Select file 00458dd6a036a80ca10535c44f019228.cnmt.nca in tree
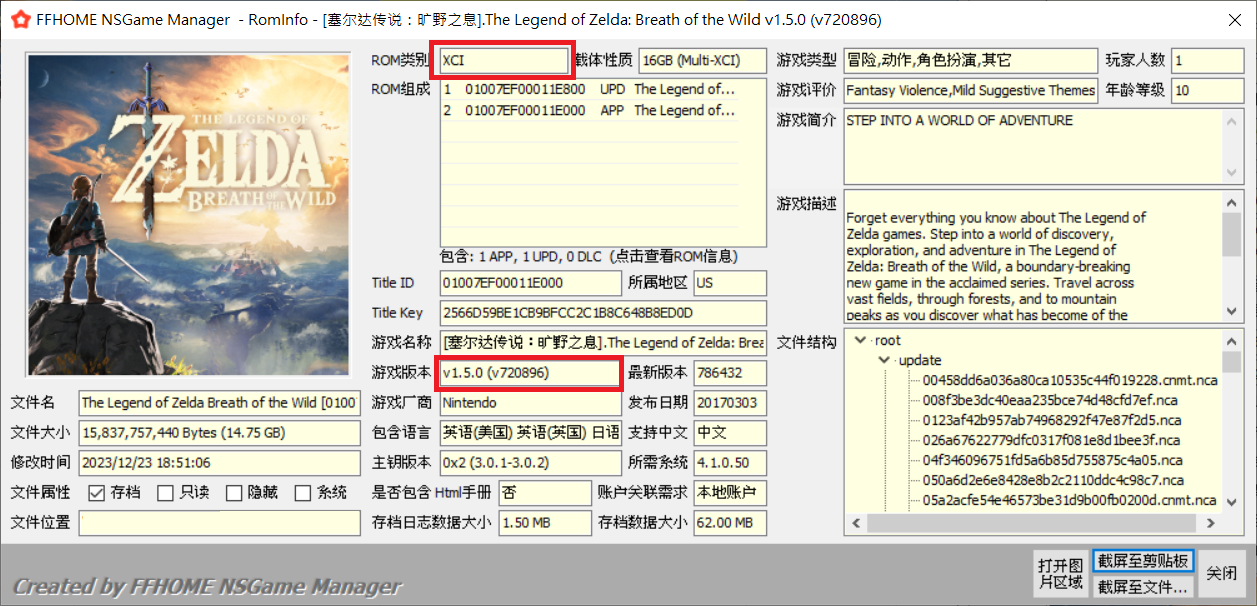1257x606 pixels. pos(1070,380)
